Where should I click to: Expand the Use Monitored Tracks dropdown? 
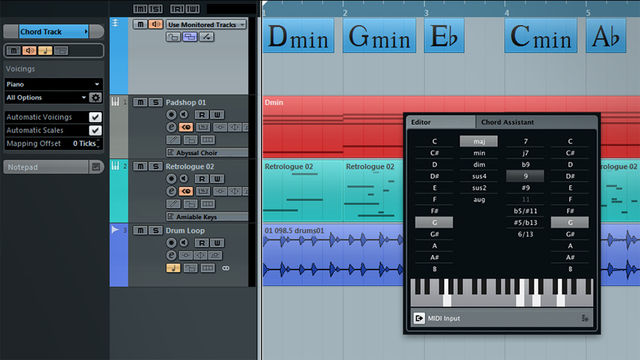(x=206, y=24)
